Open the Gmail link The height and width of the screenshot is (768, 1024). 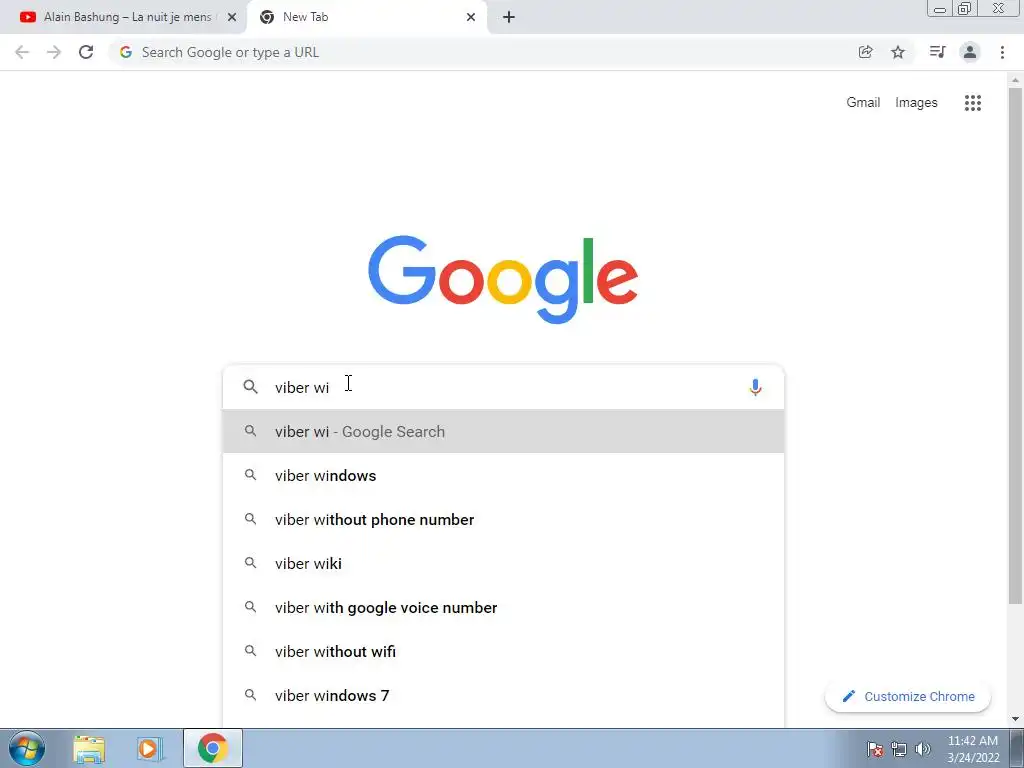tap(863, 103)
